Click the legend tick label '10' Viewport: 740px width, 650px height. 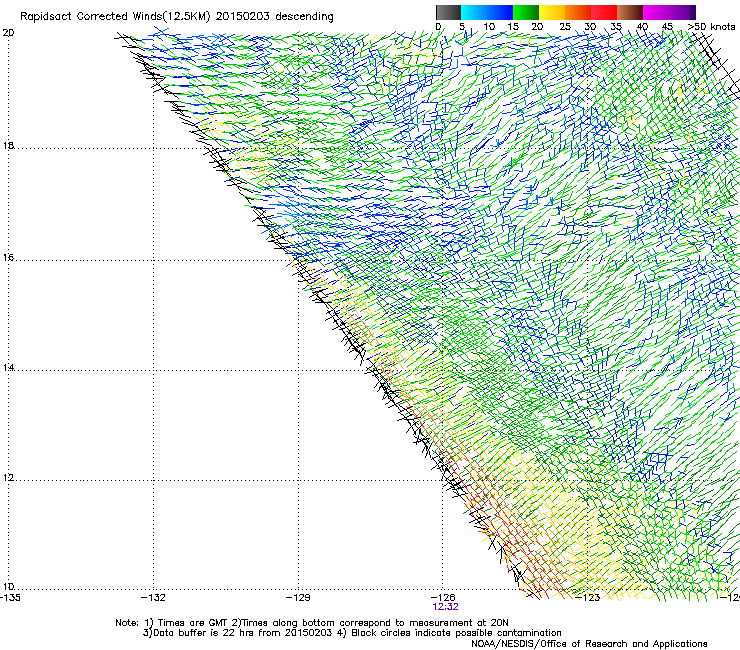(x=489, y=27)
